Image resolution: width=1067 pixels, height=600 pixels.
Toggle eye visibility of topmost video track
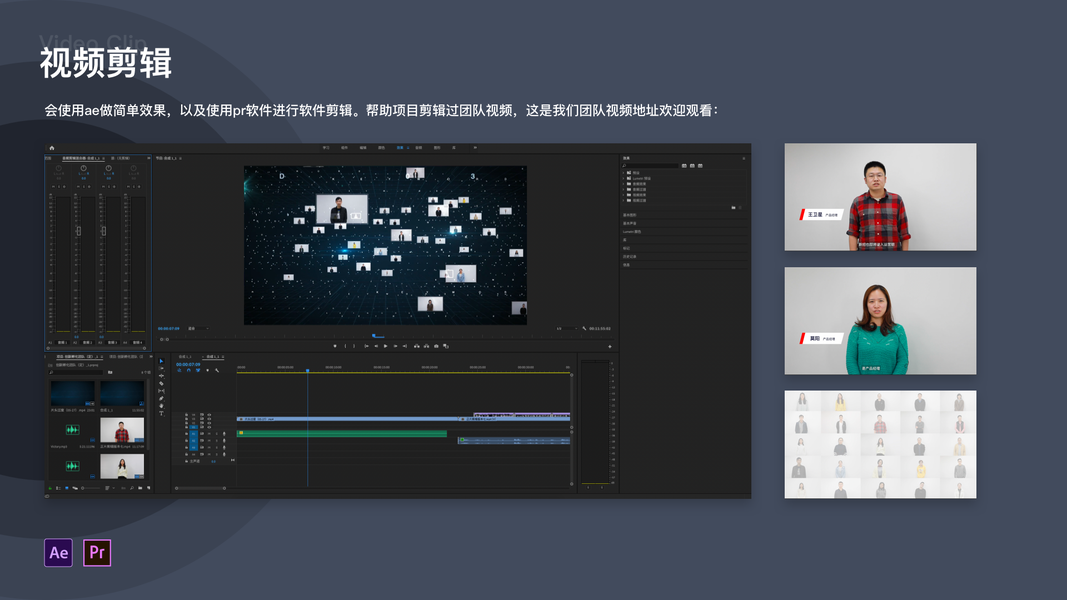pos(209,414)
